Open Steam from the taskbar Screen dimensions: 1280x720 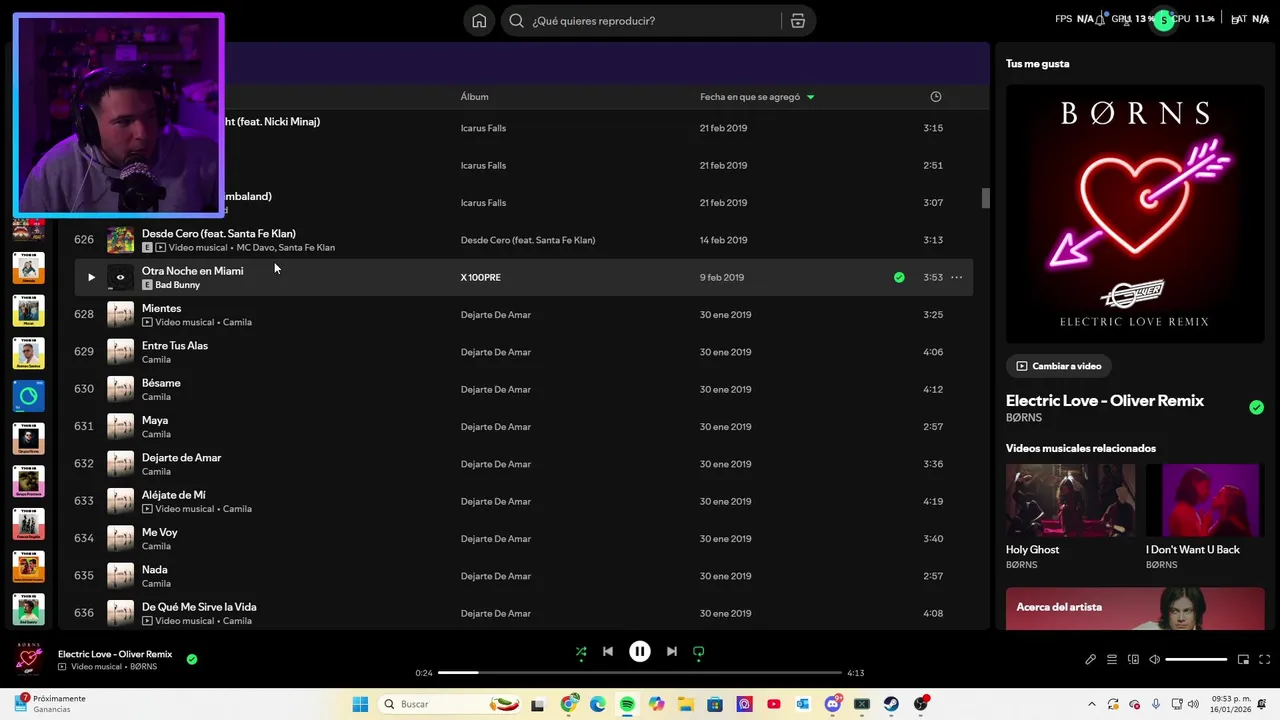891,704
